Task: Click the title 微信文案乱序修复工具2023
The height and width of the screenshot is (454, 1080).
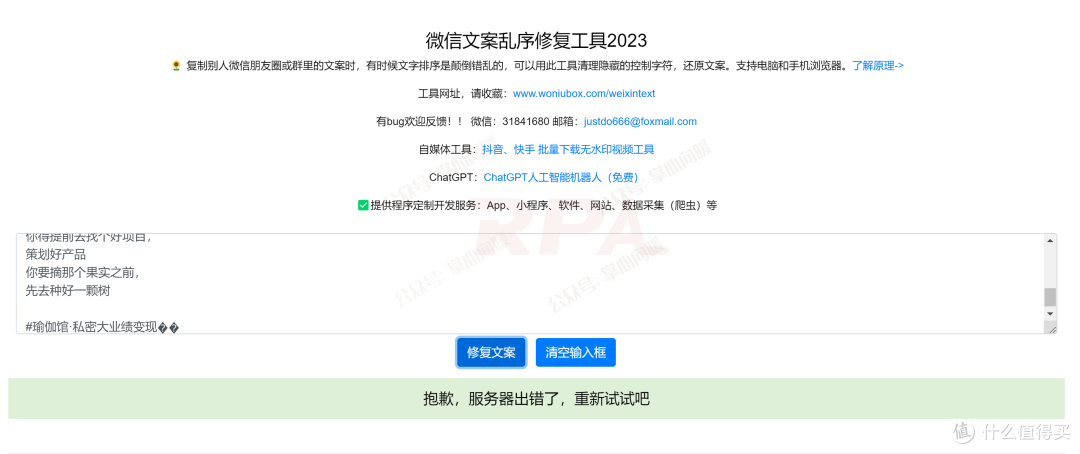Action: point(537,40)
